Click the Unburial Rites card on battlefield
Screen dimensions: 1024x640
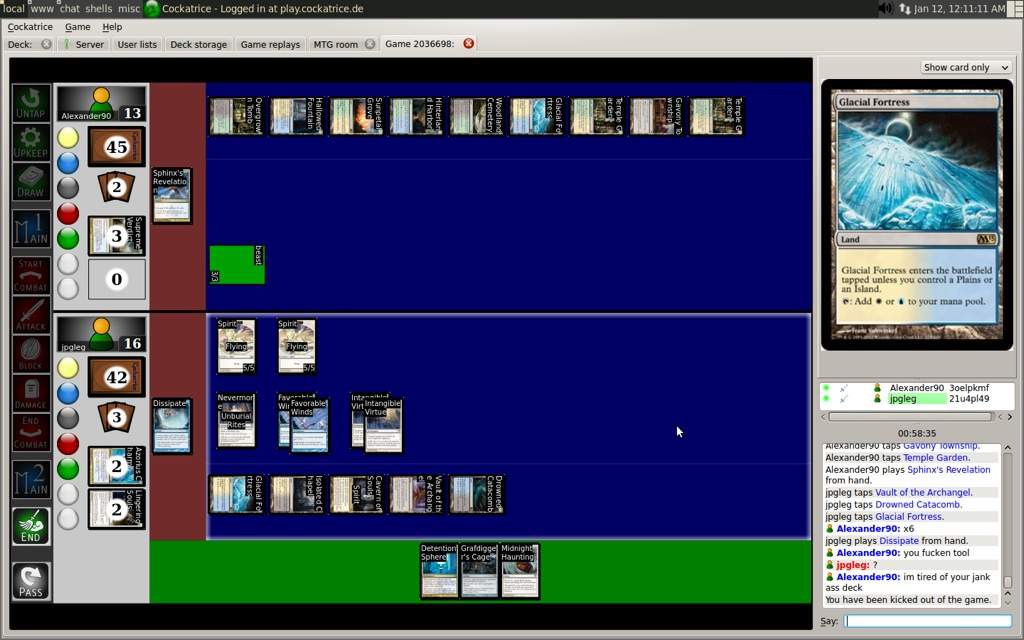click(x=236, y=420)
